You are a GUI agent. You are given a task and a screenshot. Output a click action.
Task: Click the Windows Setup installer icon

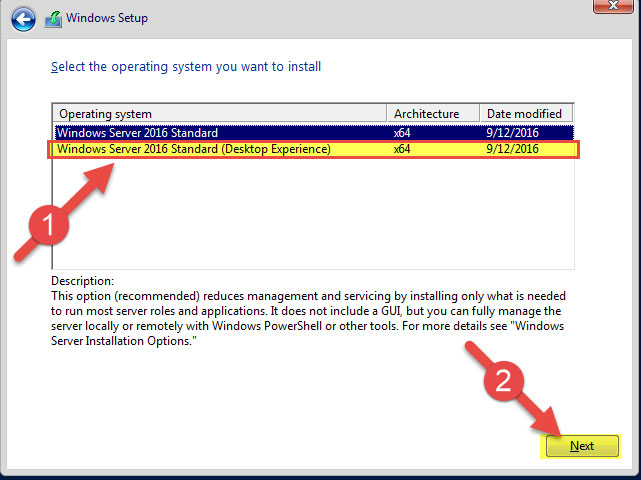click(x=53, y=19)
